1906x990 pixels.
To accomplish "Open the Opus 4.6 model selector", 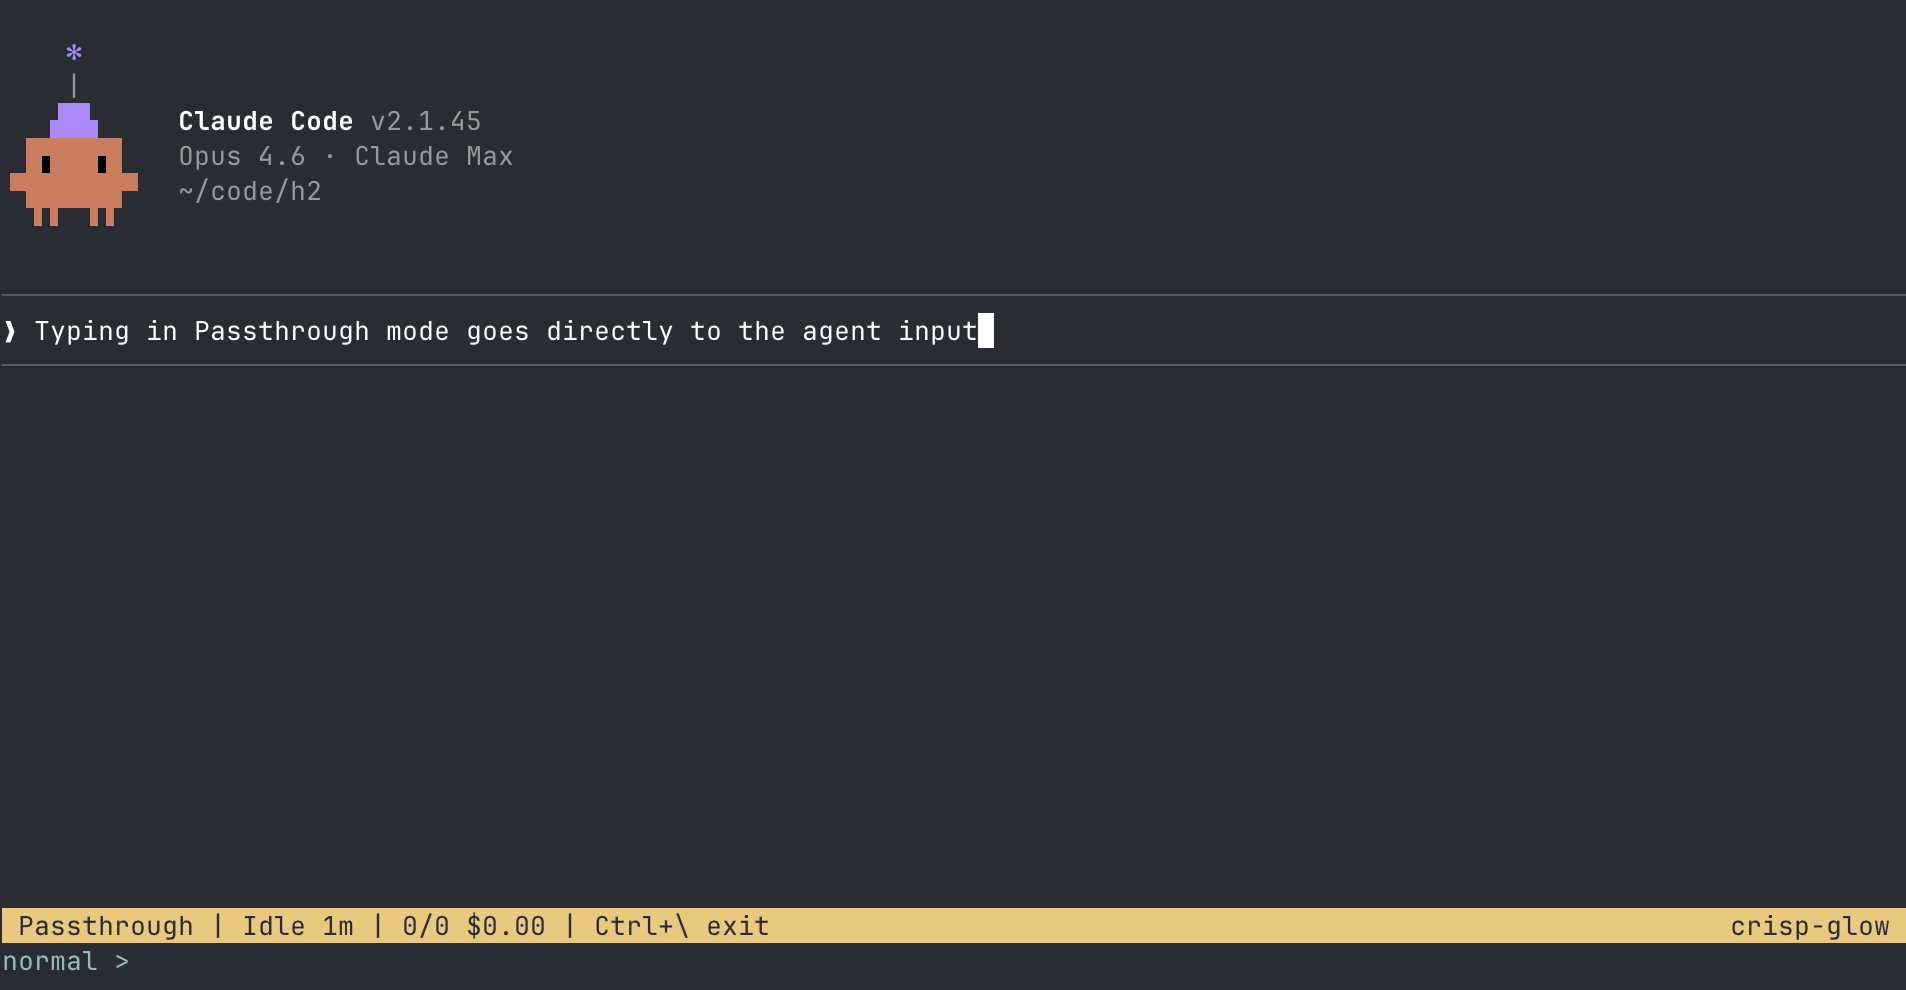I will pos(241,156).
